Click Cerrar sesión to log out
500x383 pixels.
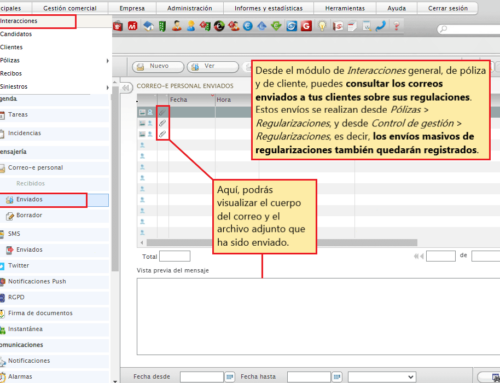point(448,8)
